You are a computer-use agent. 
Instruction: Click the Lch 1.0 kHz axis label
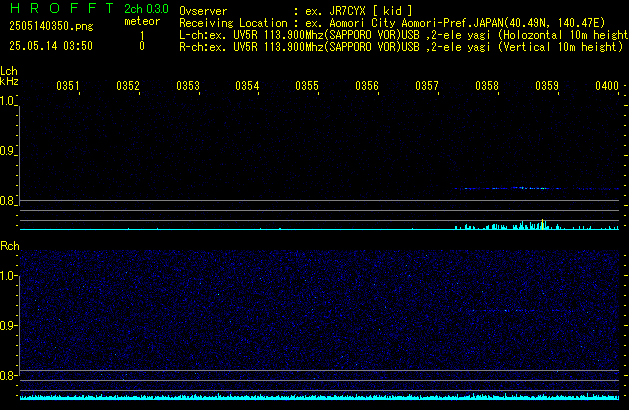7,101
